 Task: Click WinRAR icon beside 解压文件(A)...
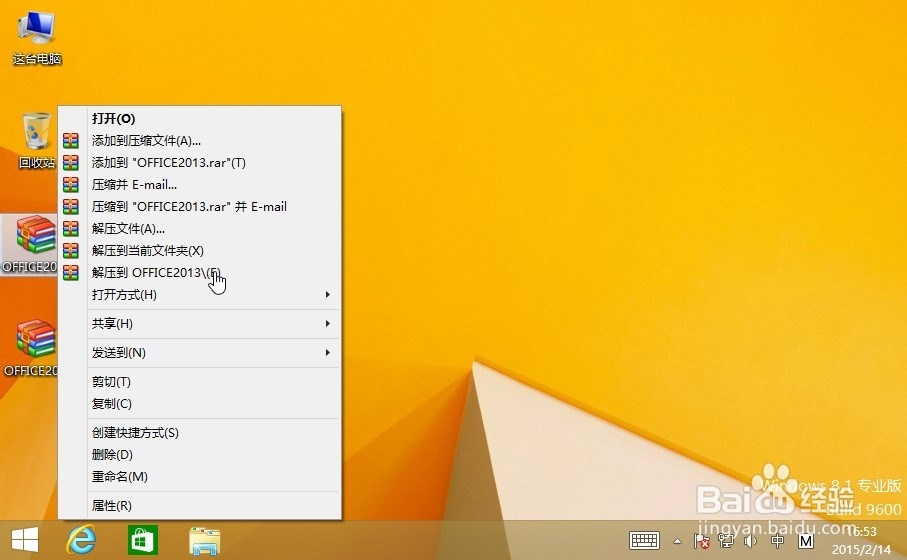point(71,229)
